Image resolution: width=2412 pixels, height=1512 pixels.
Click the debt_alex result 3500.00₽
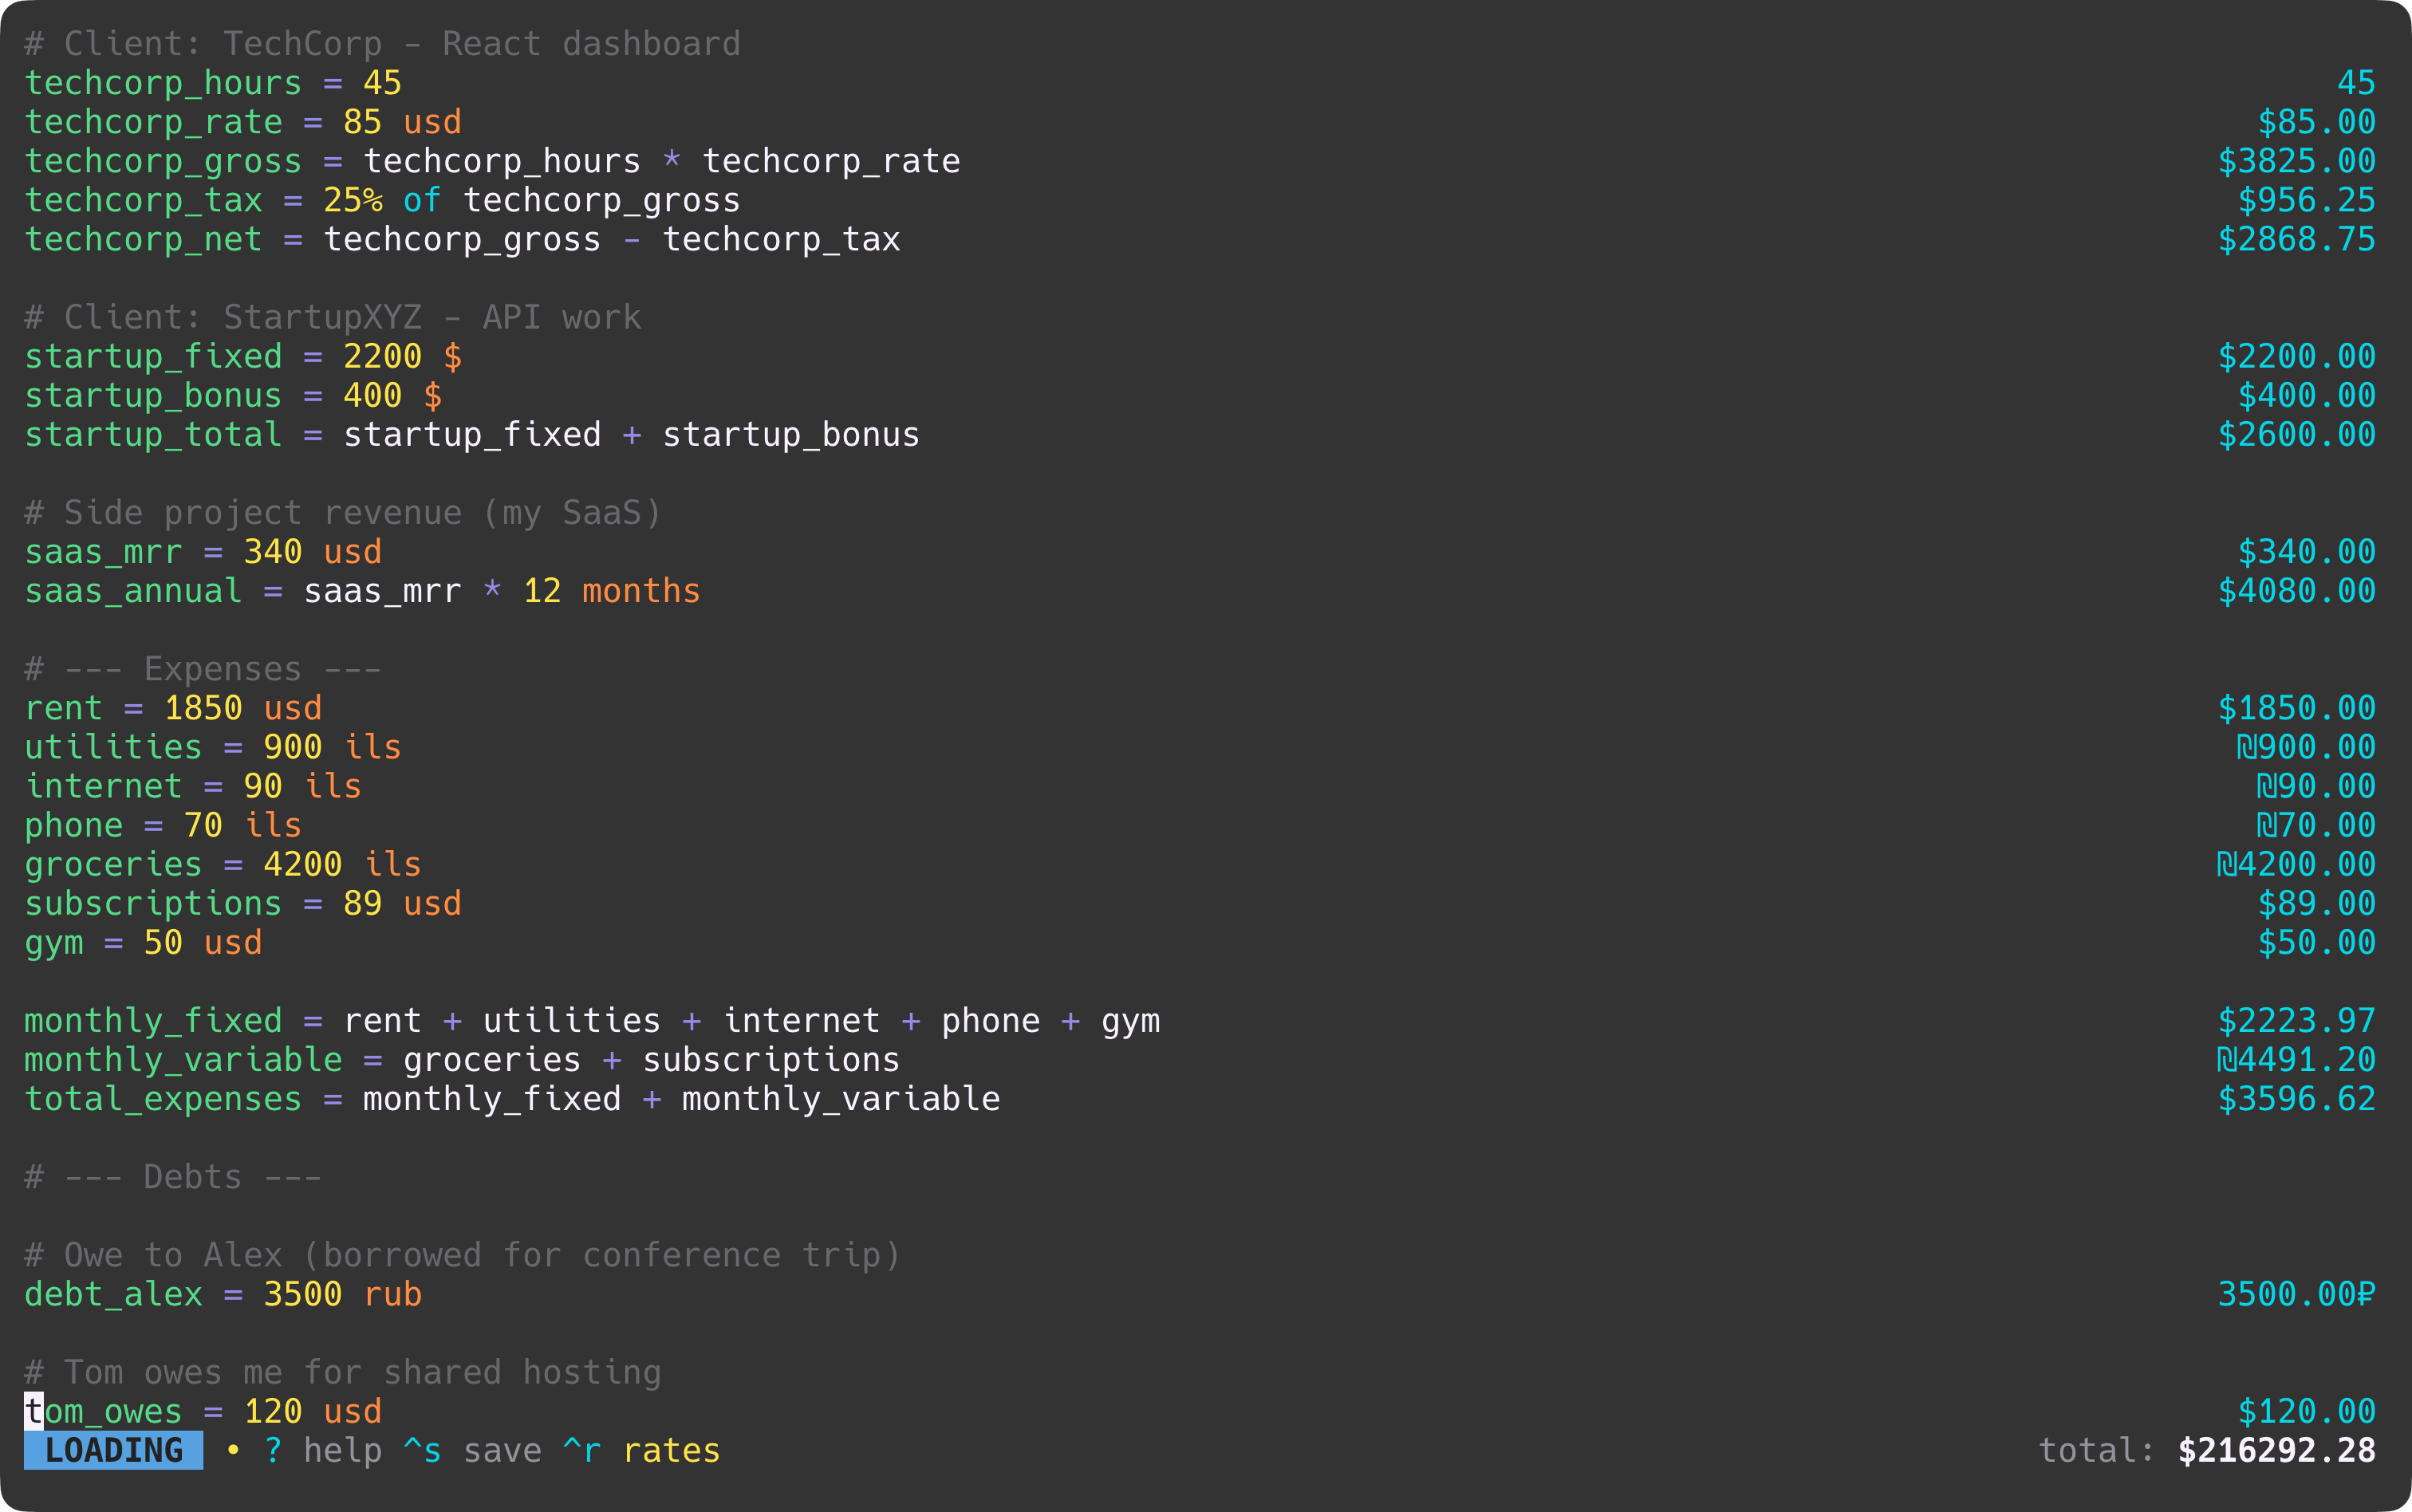[x=2296, y=1294]
